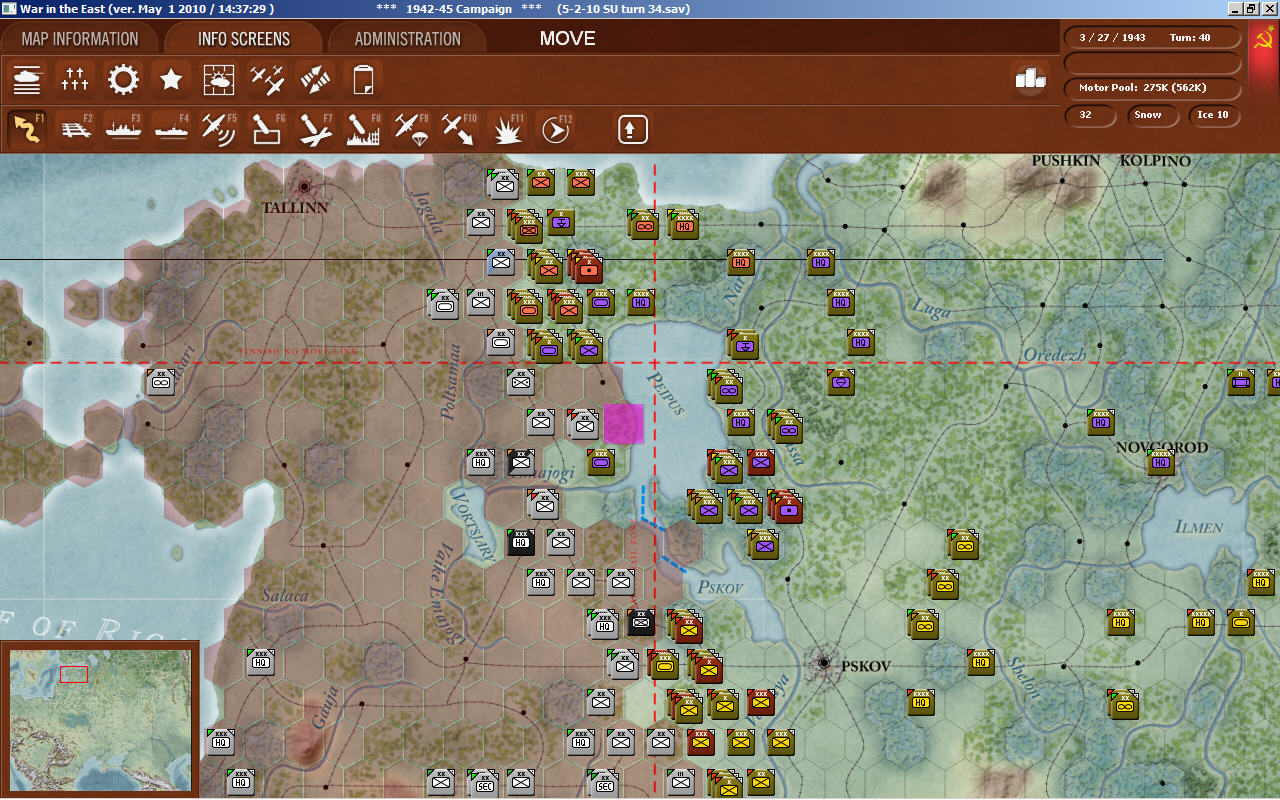This screenshot has height=800, width=1280.
Task: Select the F11 explosion mode icon
Action: coord(508,129)
